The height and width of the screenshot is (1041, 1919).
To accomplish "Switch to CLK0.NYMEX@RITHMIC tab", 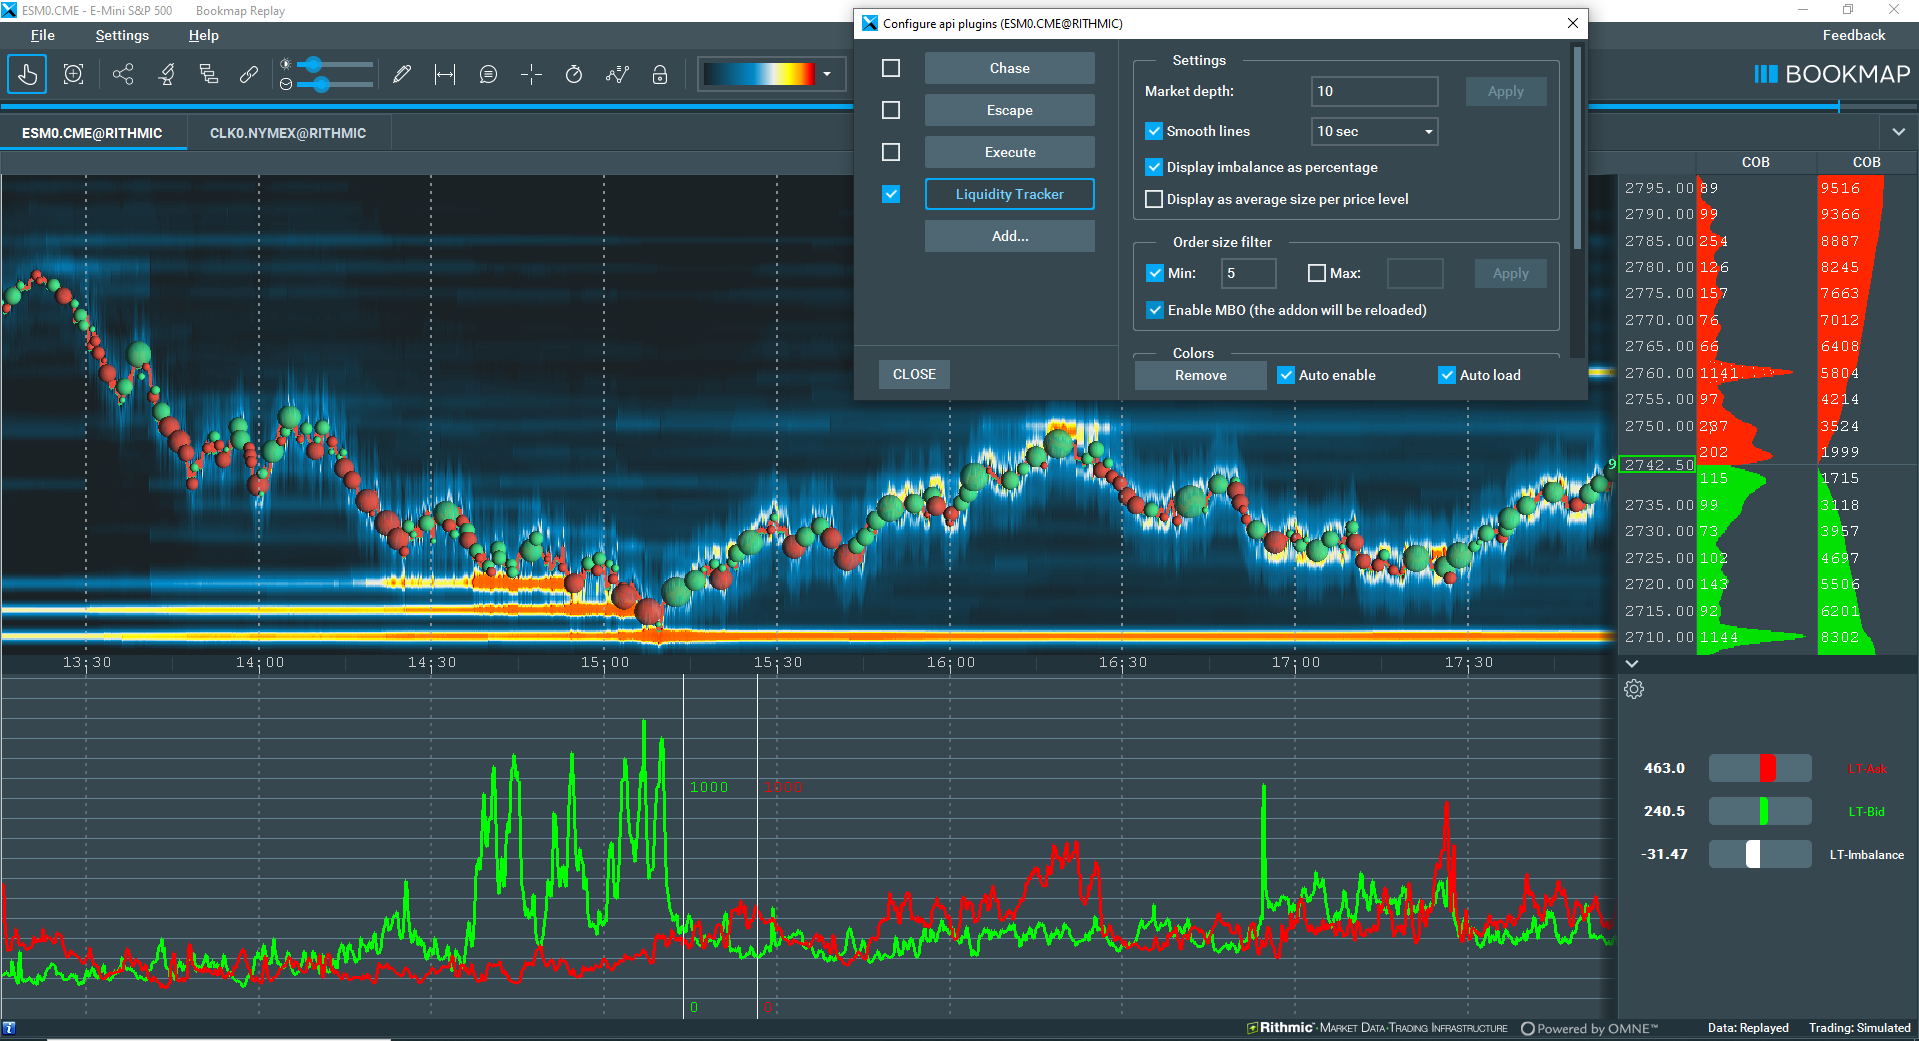I will pyautogui.click(x=288, y=133).
